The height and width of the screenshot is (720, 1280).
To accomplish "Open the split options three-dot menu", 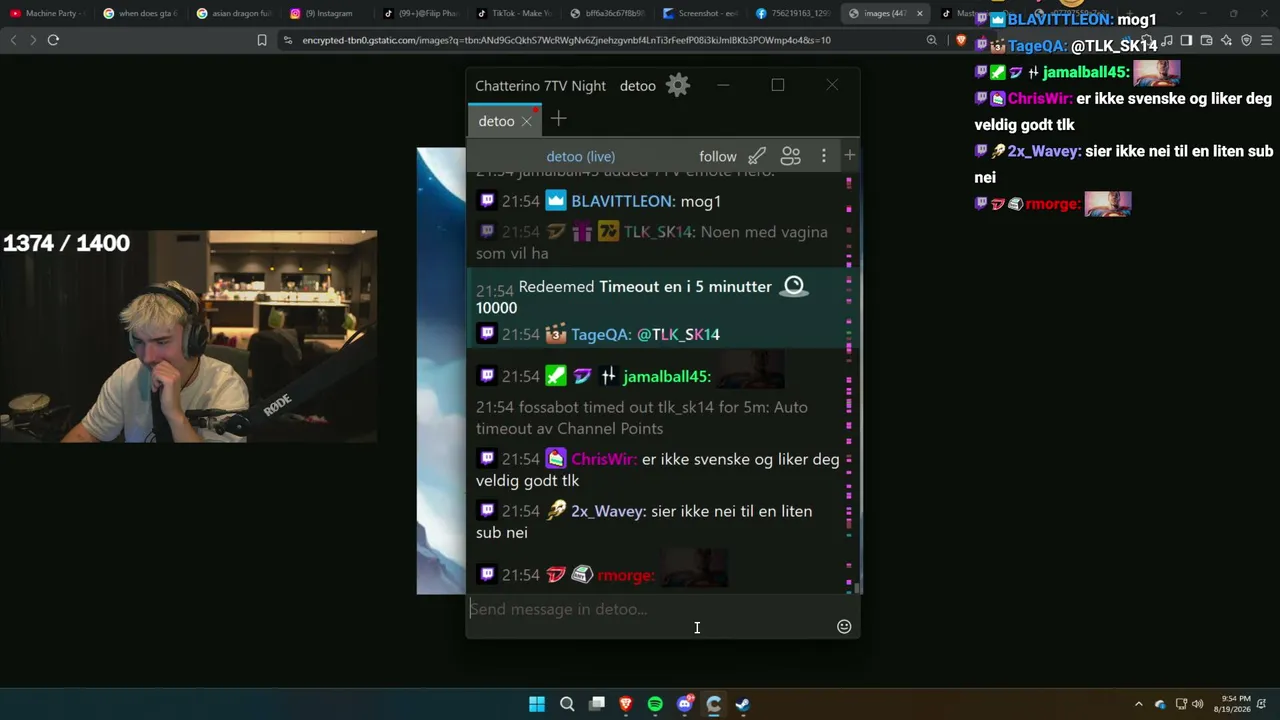I will (824, 156).
